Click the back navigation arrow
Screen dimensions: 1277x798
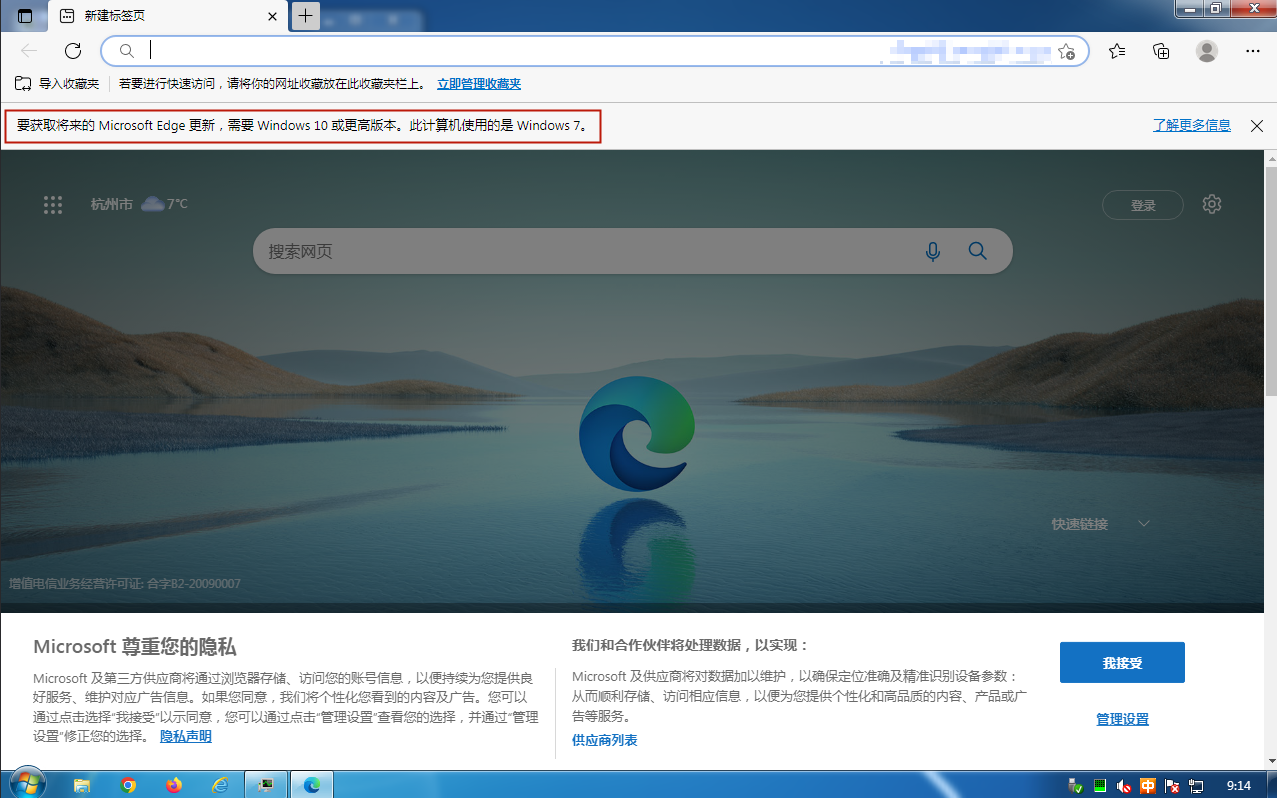point(29,51)
